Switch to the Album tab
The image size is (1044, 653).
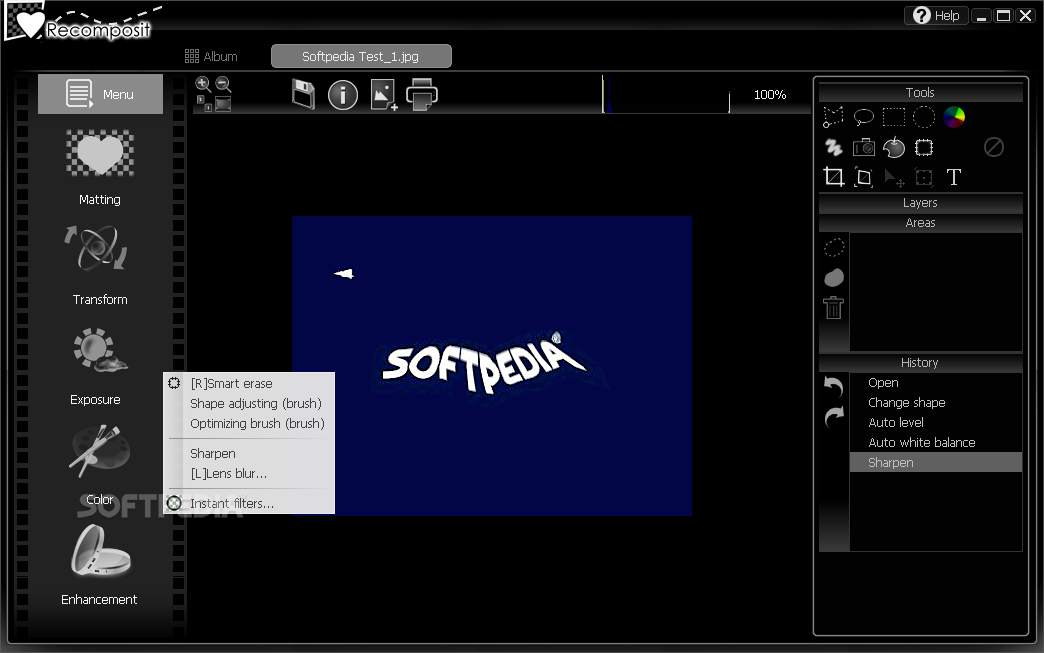[211, 57]
